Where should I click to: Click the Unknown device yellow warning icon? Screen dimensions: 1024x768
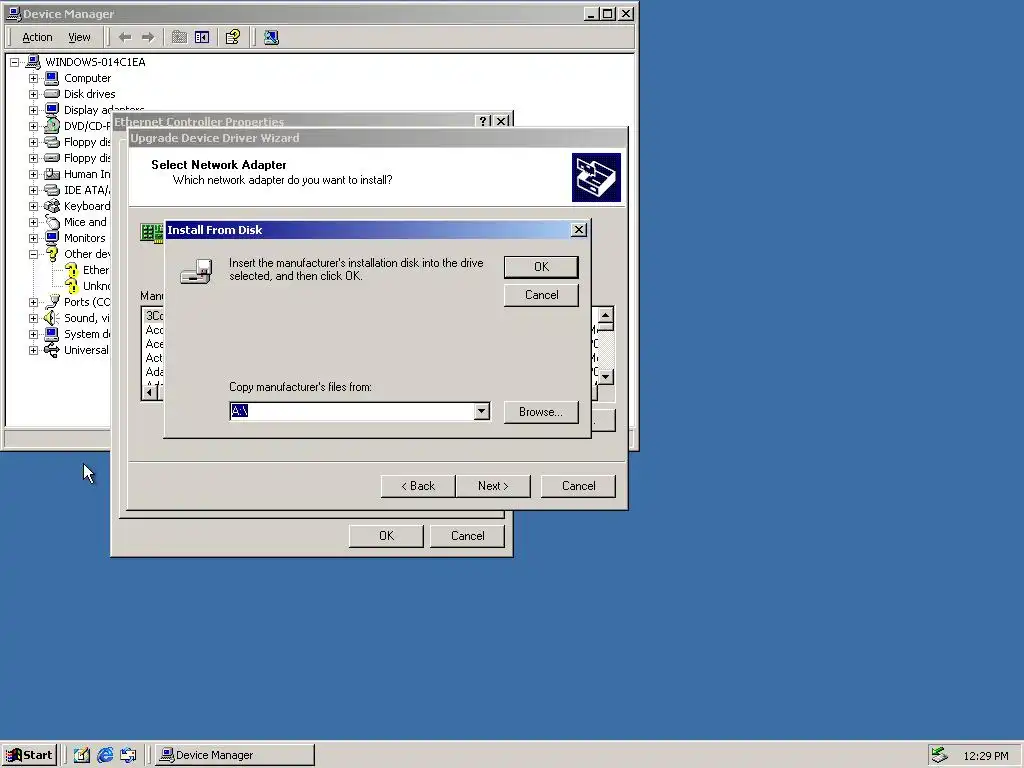tap(71, 286)
